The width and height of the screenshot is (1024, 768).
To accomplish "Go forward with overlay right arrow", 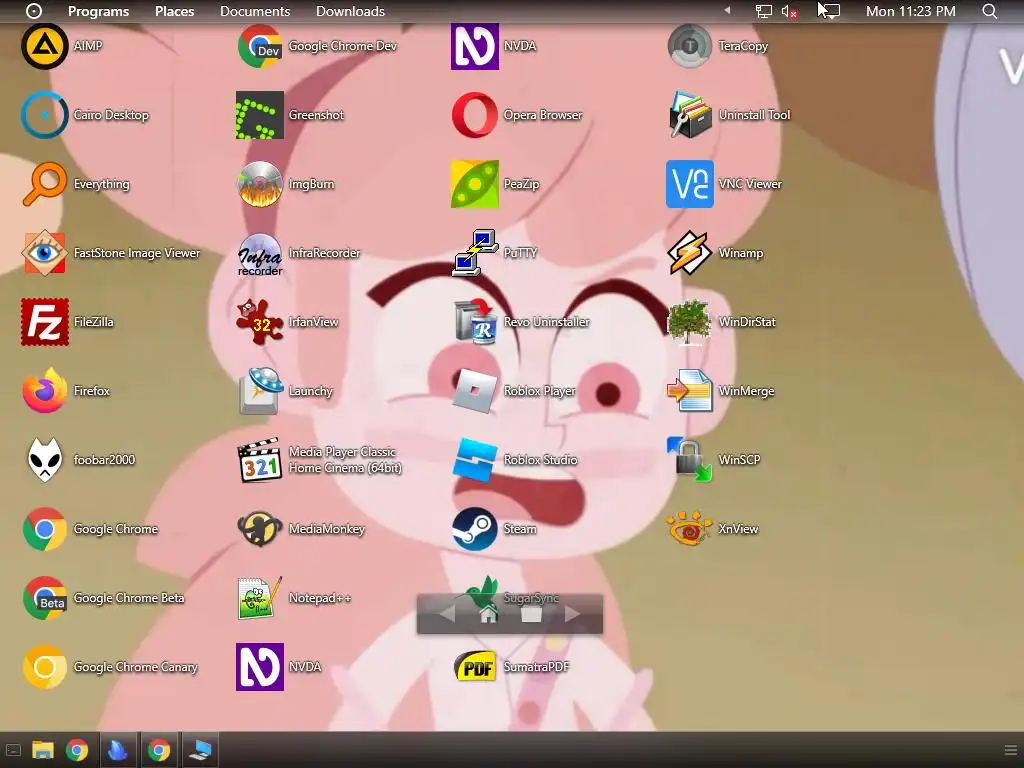I will coord(572,614).
